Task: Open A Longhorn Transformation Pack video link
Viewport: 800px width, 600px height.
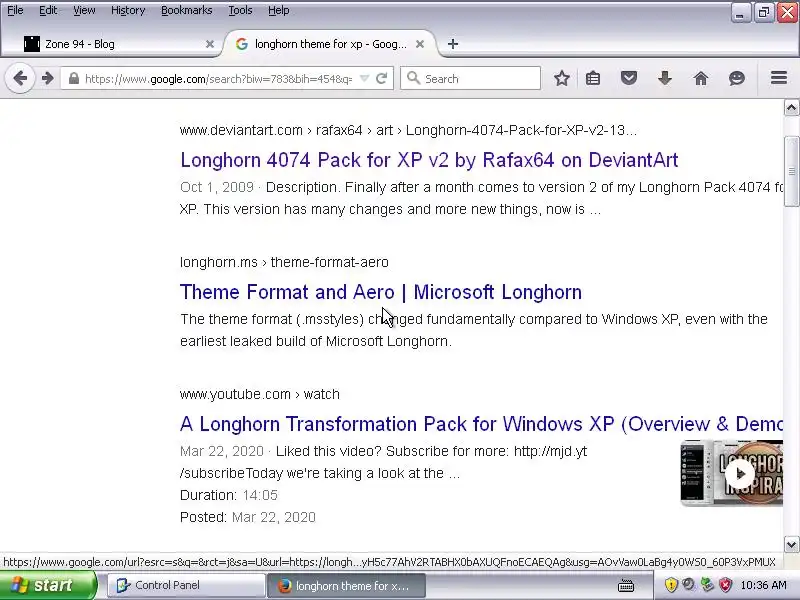Action: click(481, 424)
